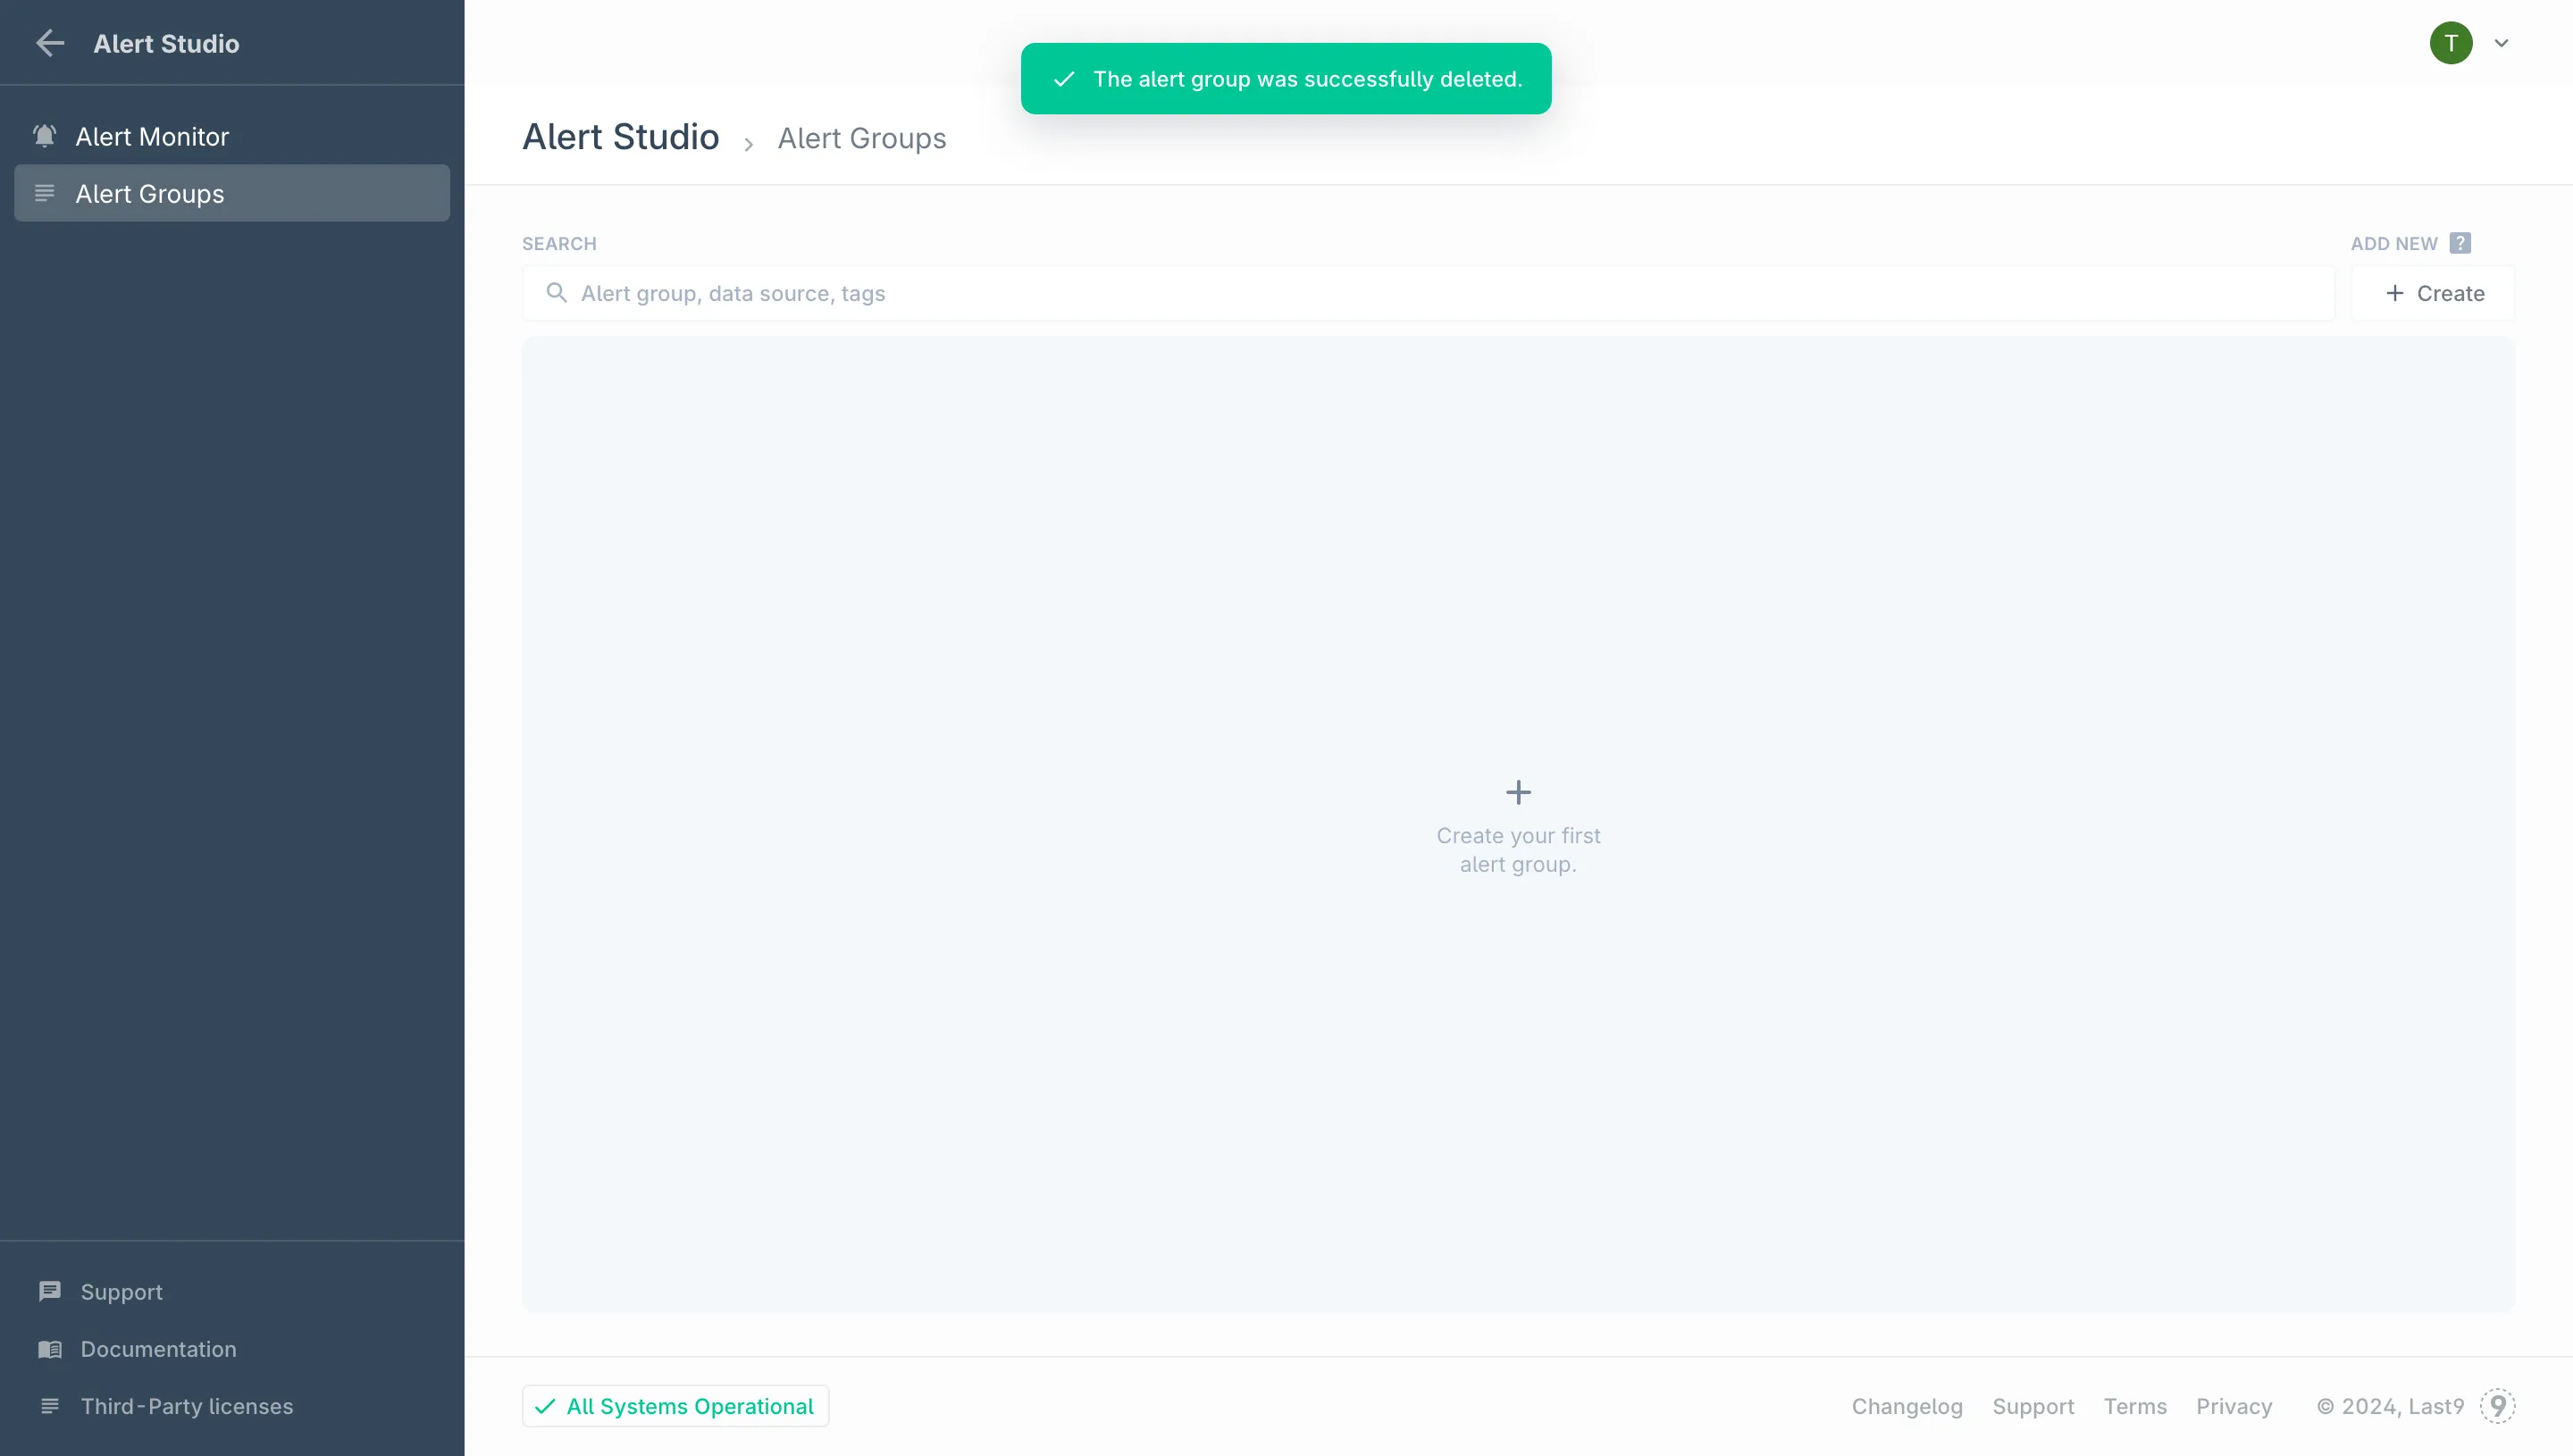
Task: Open All Systems Operational status badge
Action: click(675, 1406)
